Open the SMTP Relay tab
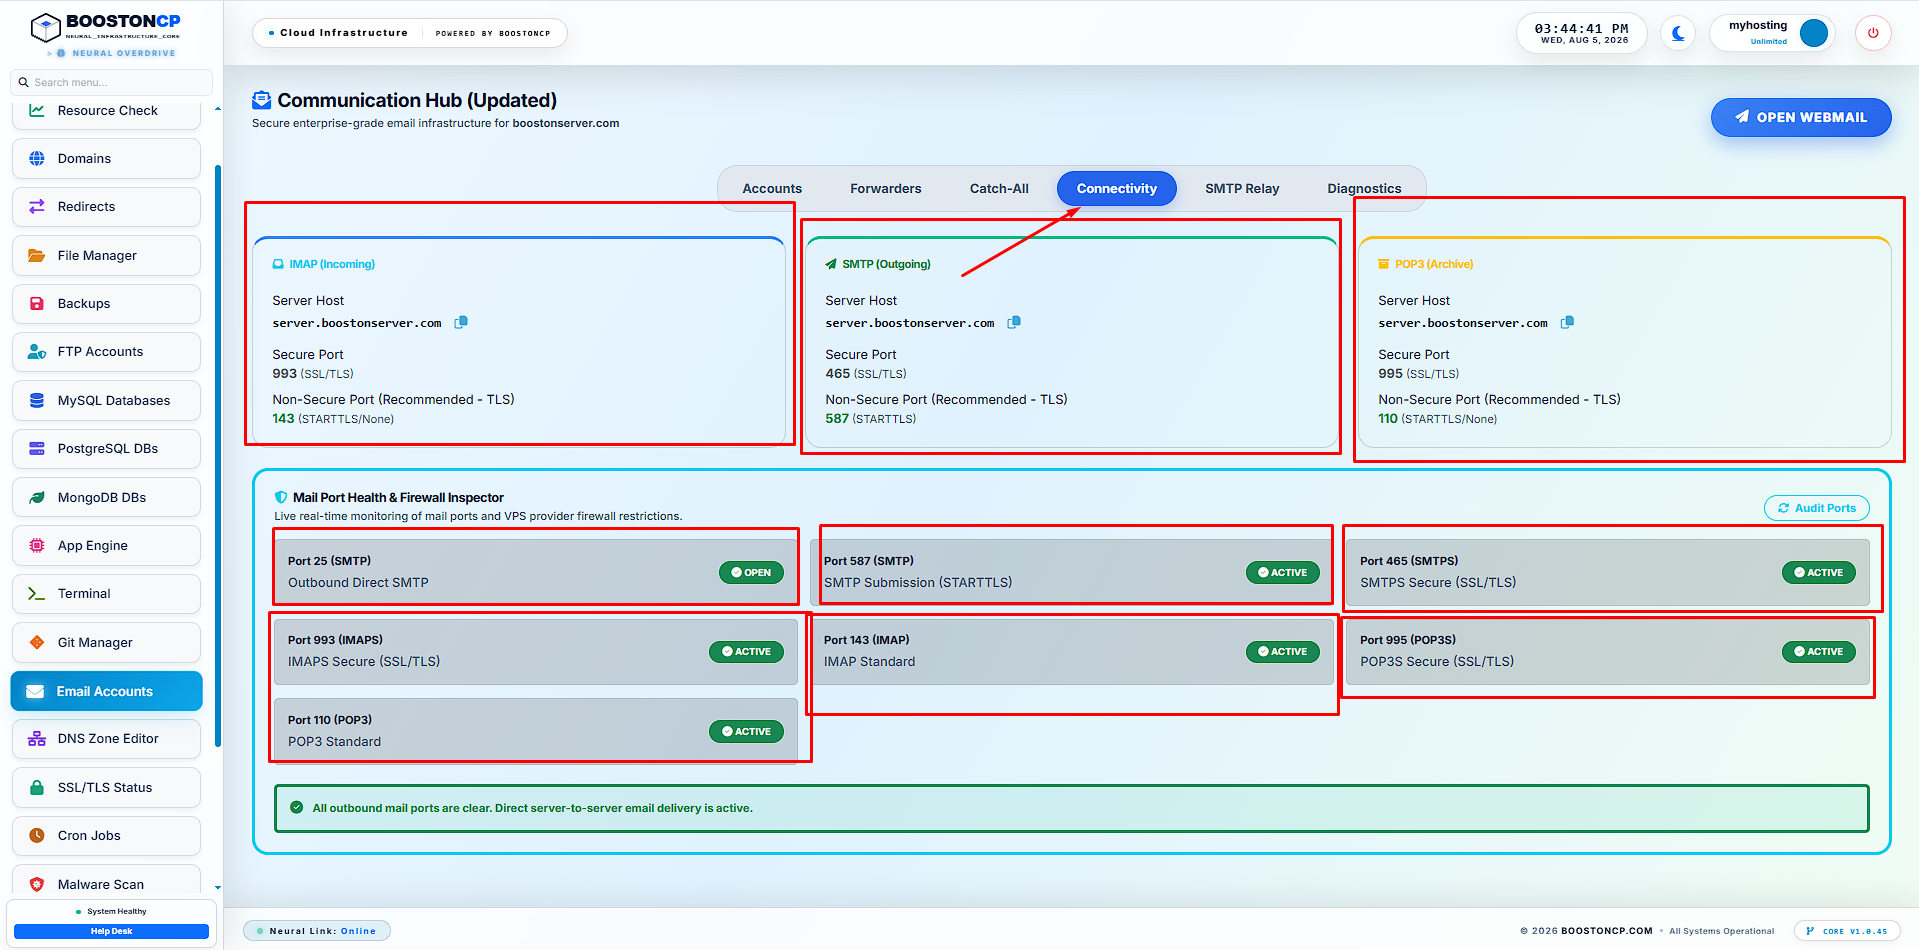This screenshot has width=1919, height=950. click(1242, 188)
